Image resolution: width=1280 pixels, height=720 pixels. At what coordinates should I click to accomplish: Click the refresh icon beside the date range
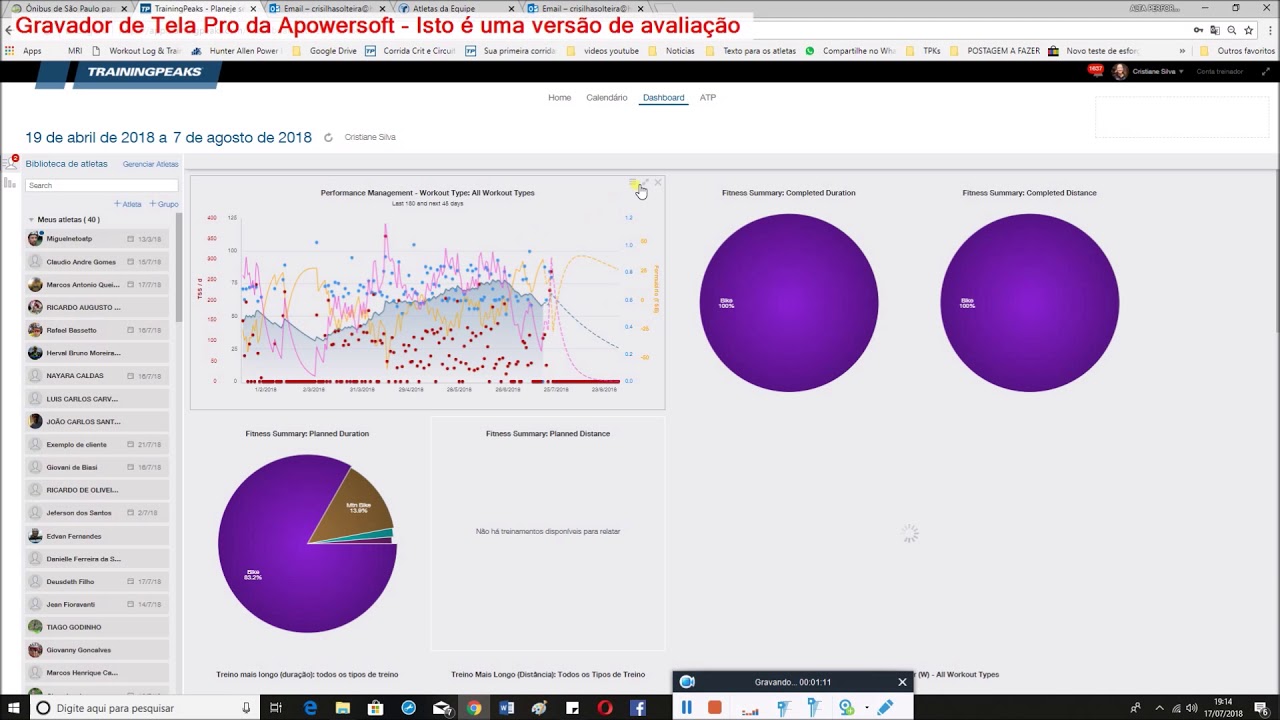328,138
